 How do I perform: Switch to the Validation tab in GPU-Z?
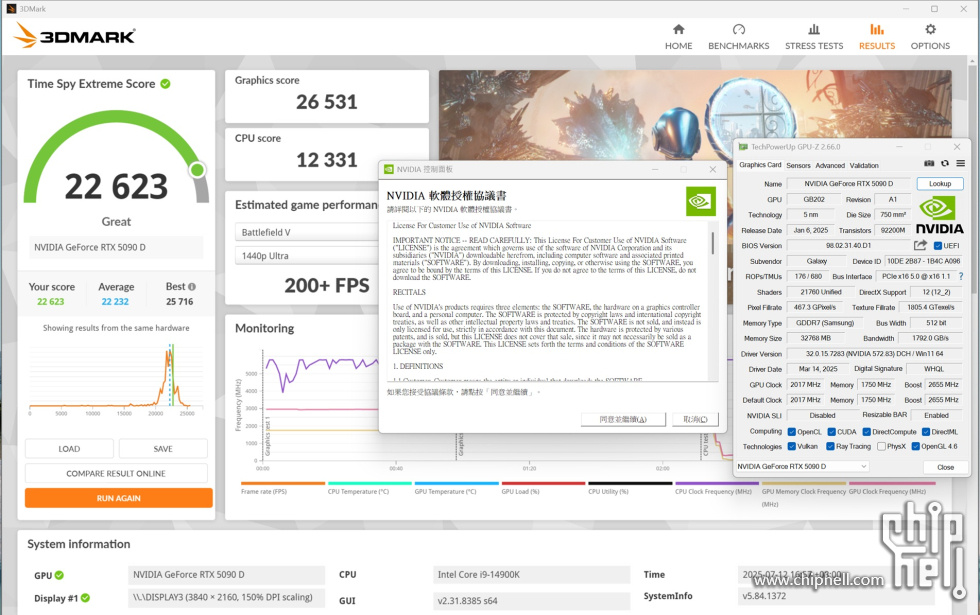864,166
